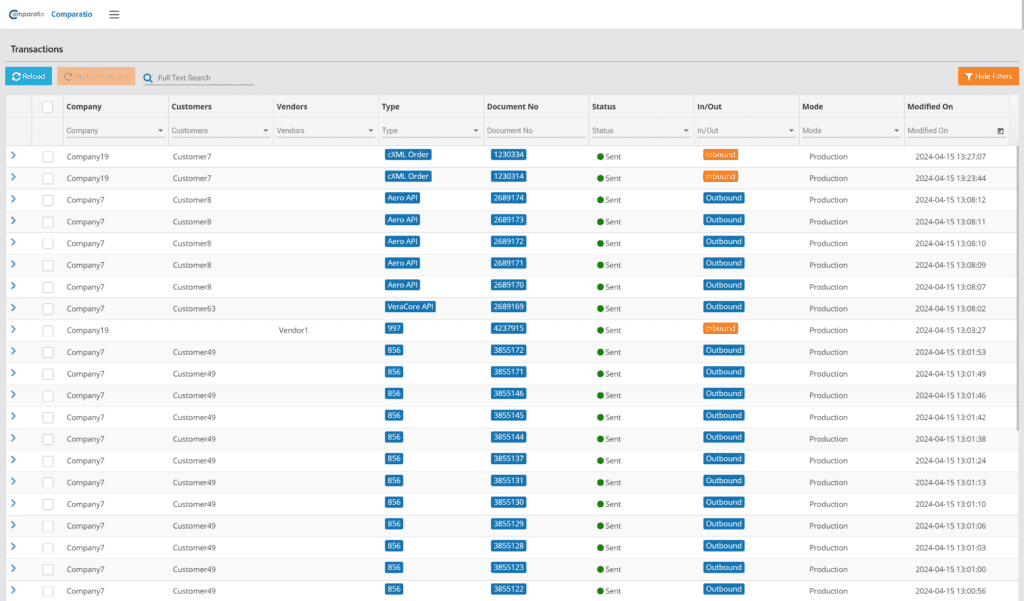The width and height of the screenshot is (1024, 601).
Task: Open the hamburger menu icon
Action: (114, 14)
